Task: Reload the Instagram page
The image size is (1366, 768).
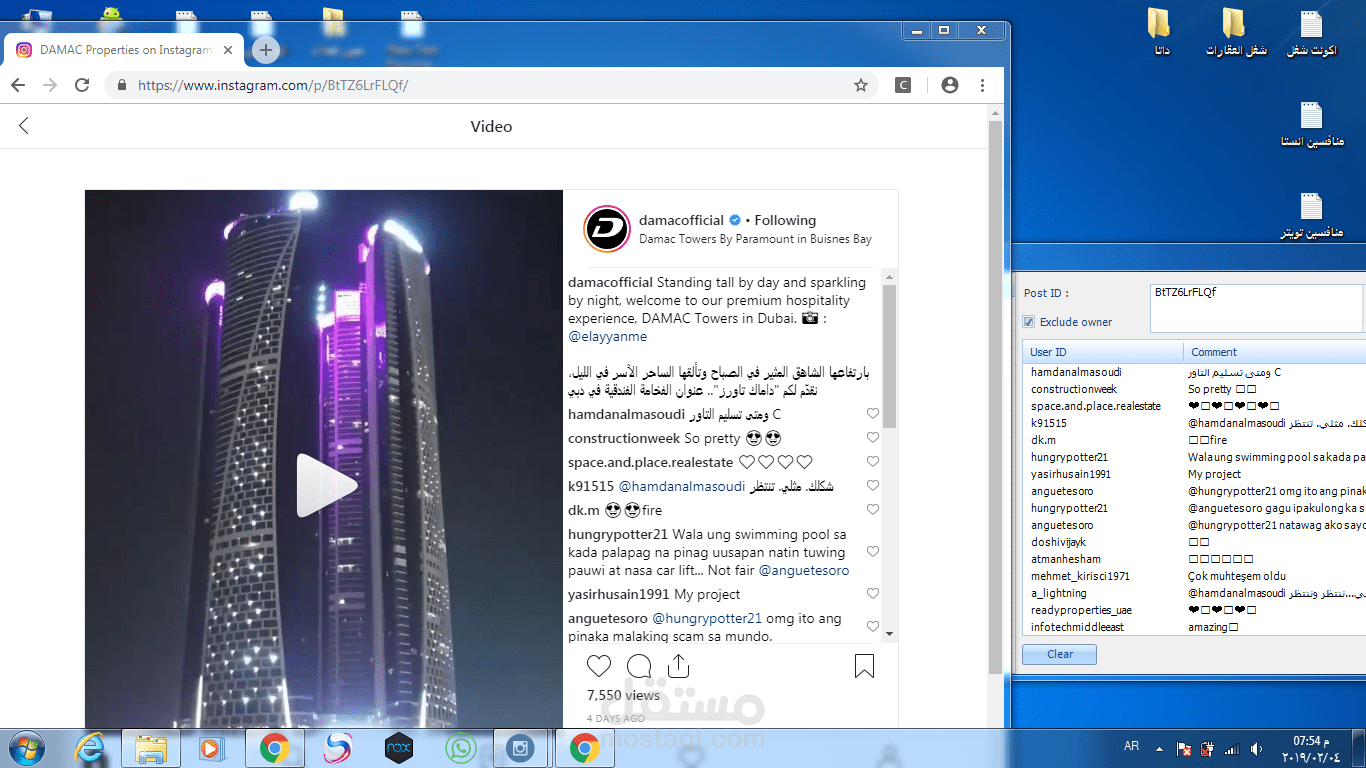Action: (x=82, y=85)
